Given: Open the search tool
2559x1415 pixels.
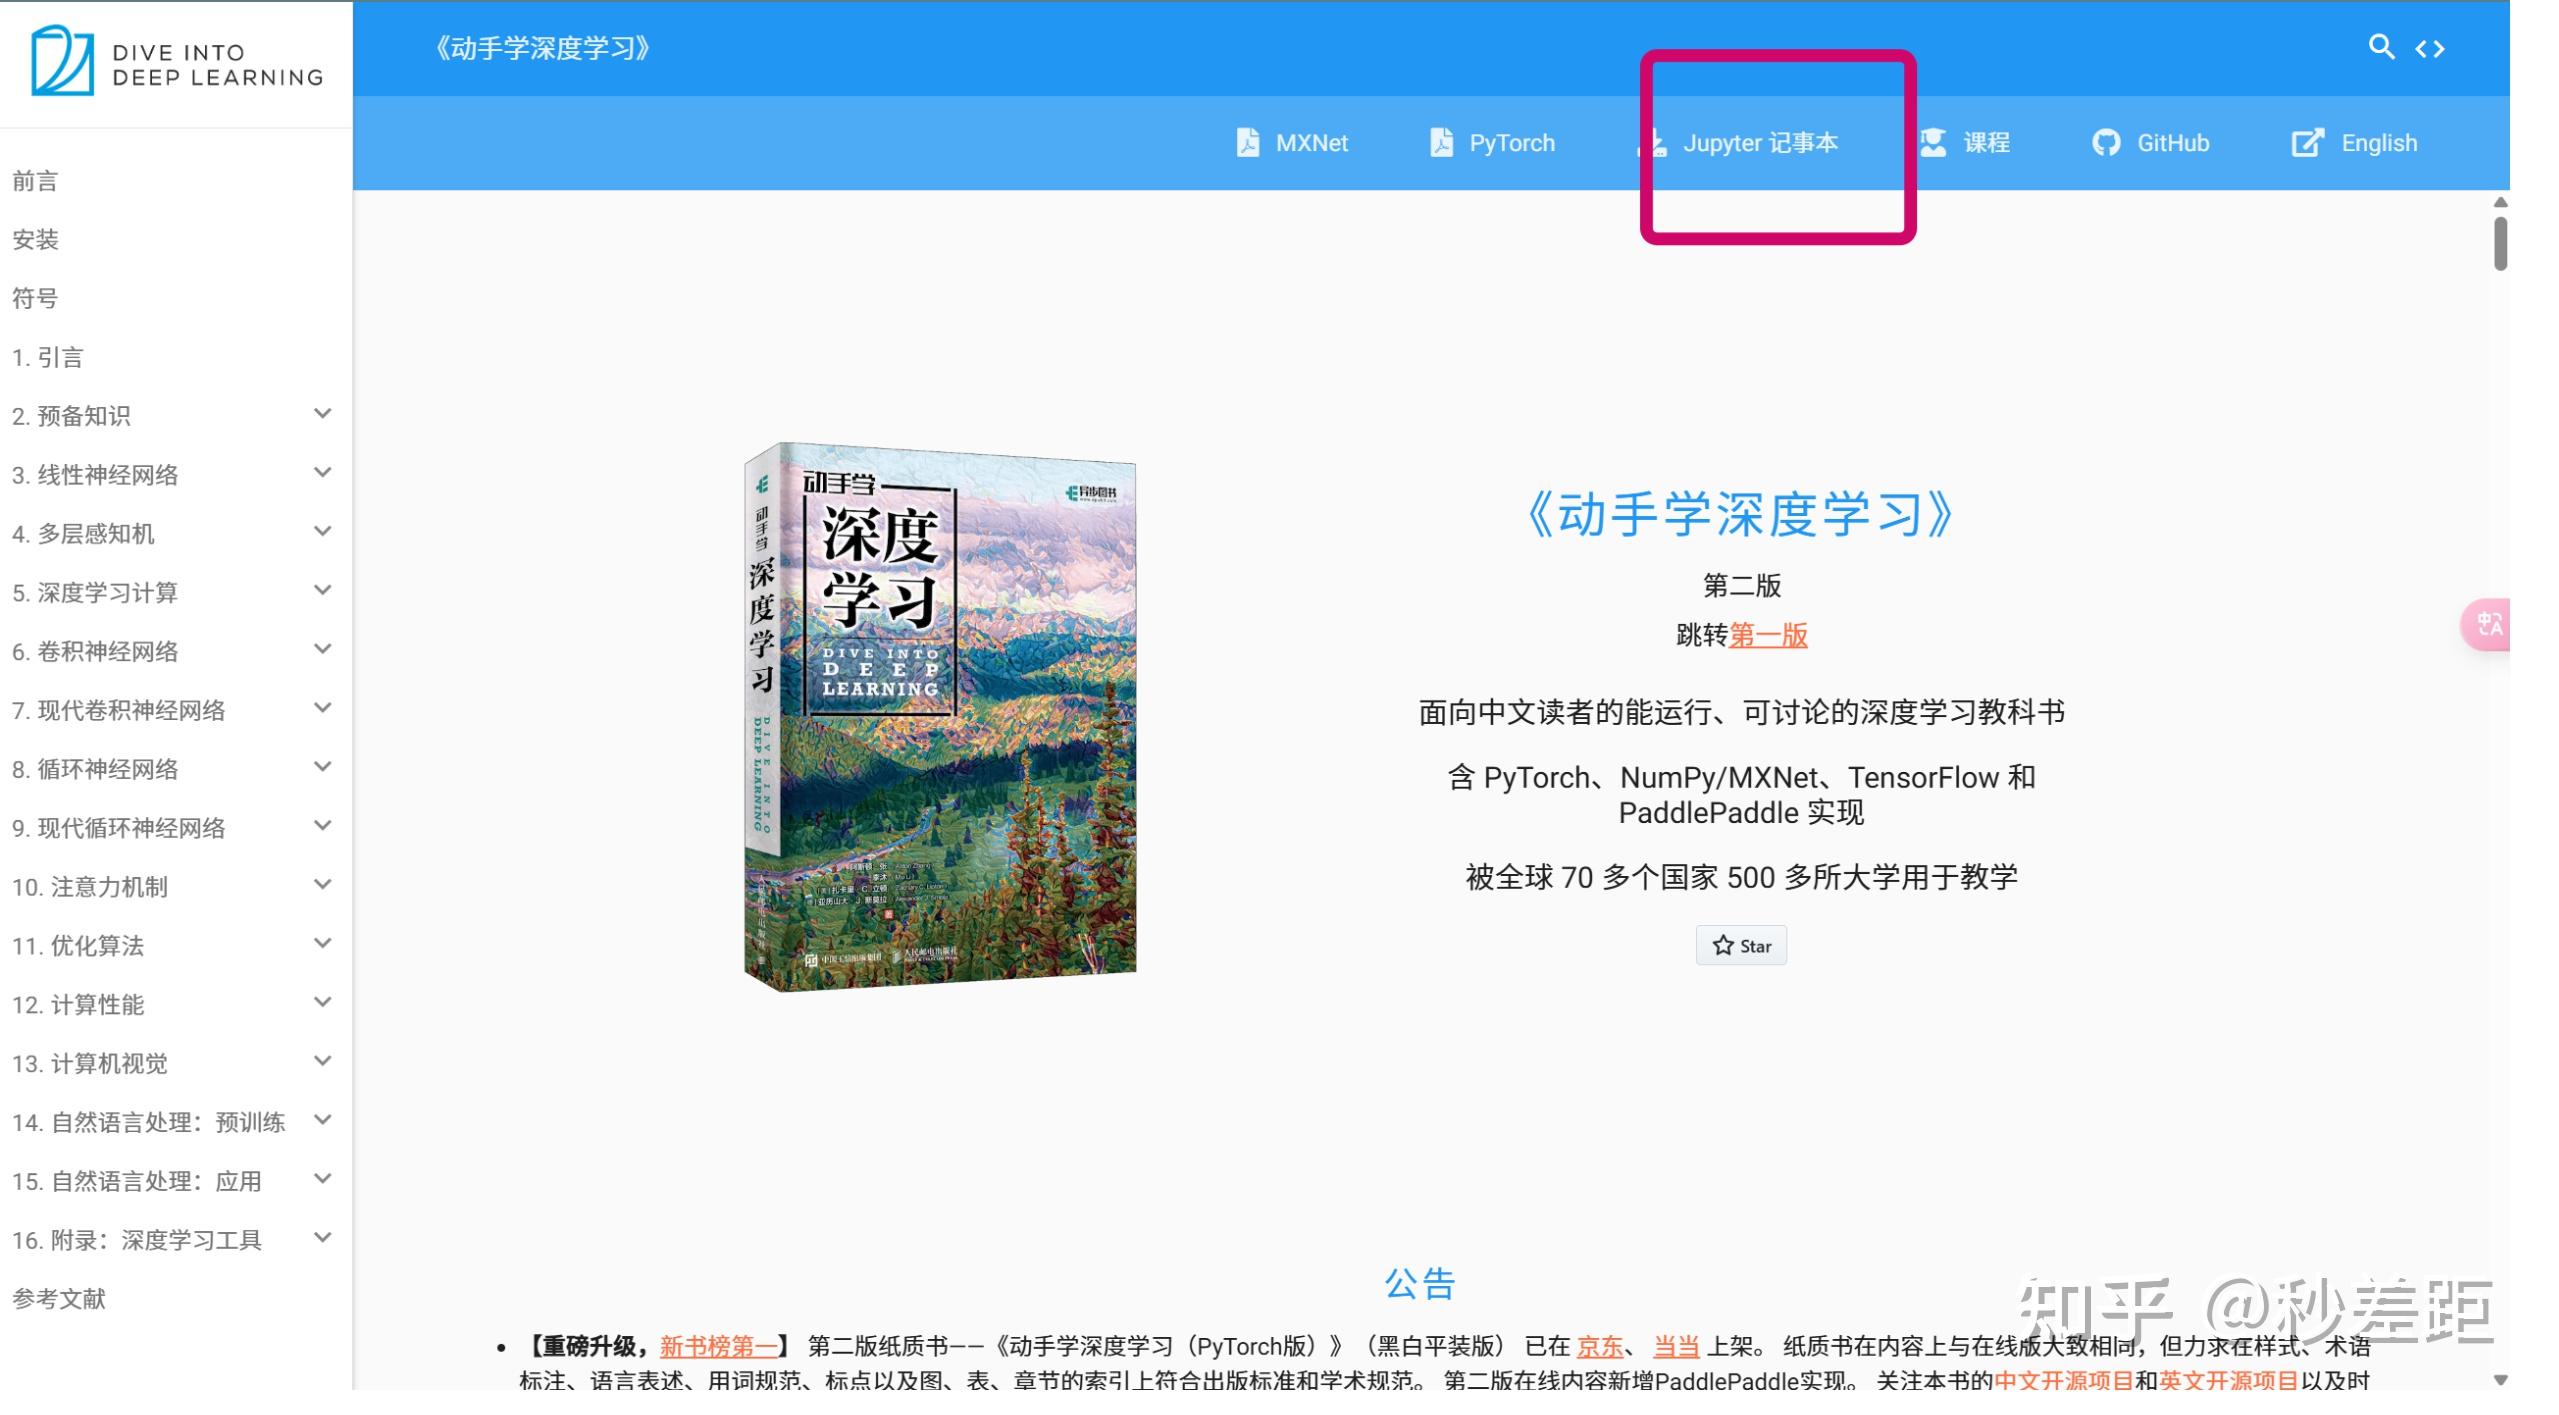Looking at the screenshot, I should click(2383, 47).
